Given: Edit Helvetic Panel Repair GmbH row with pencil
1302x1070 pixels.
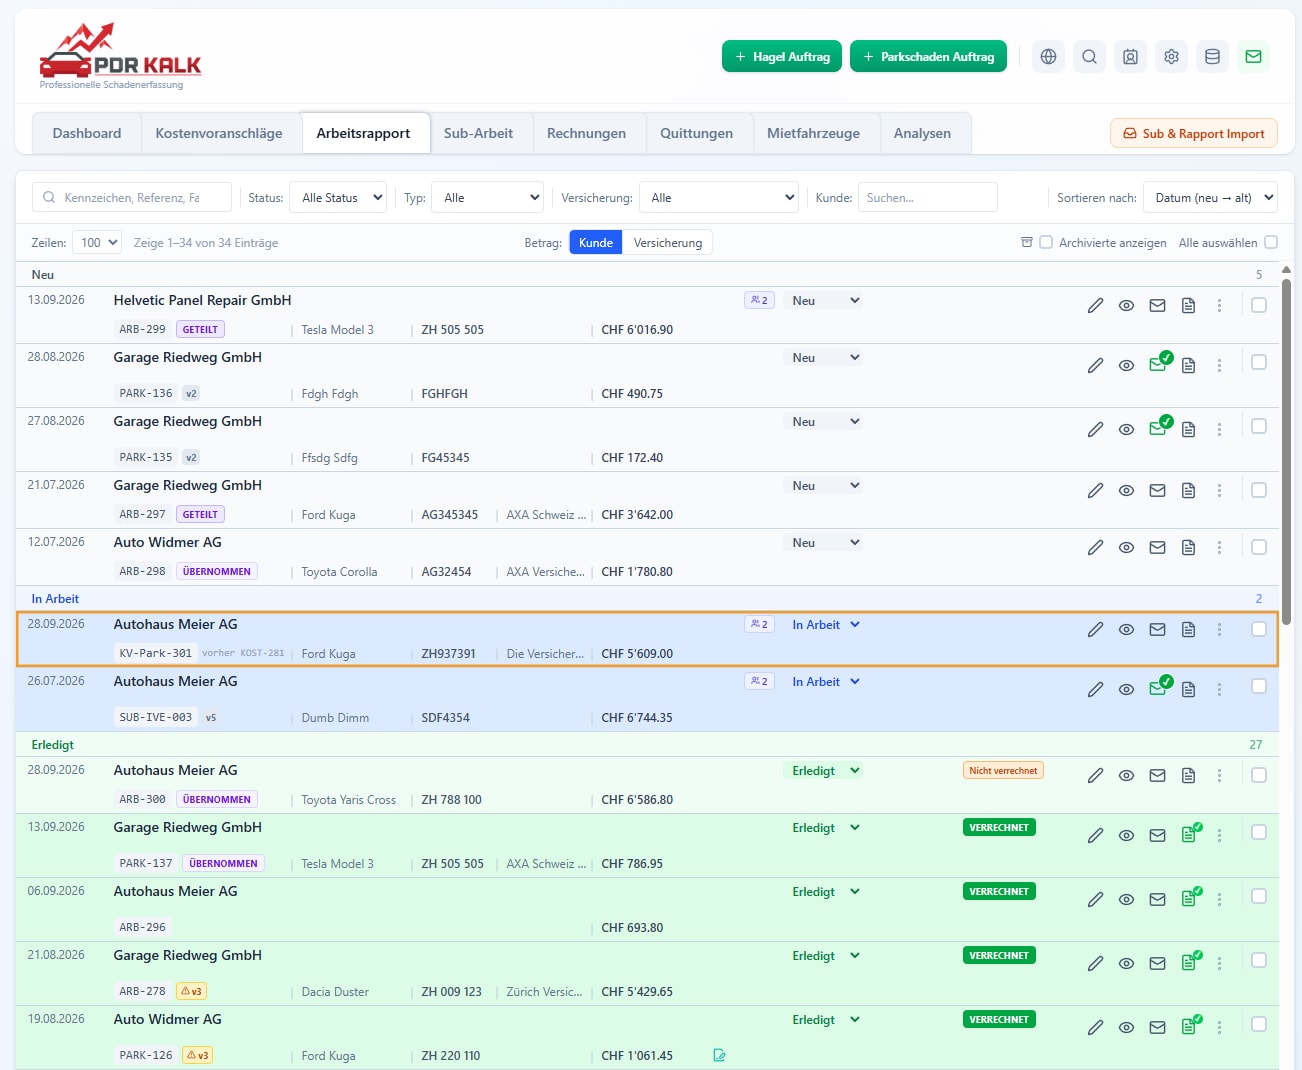Looking at the screenshot, I should [1095, 306].
